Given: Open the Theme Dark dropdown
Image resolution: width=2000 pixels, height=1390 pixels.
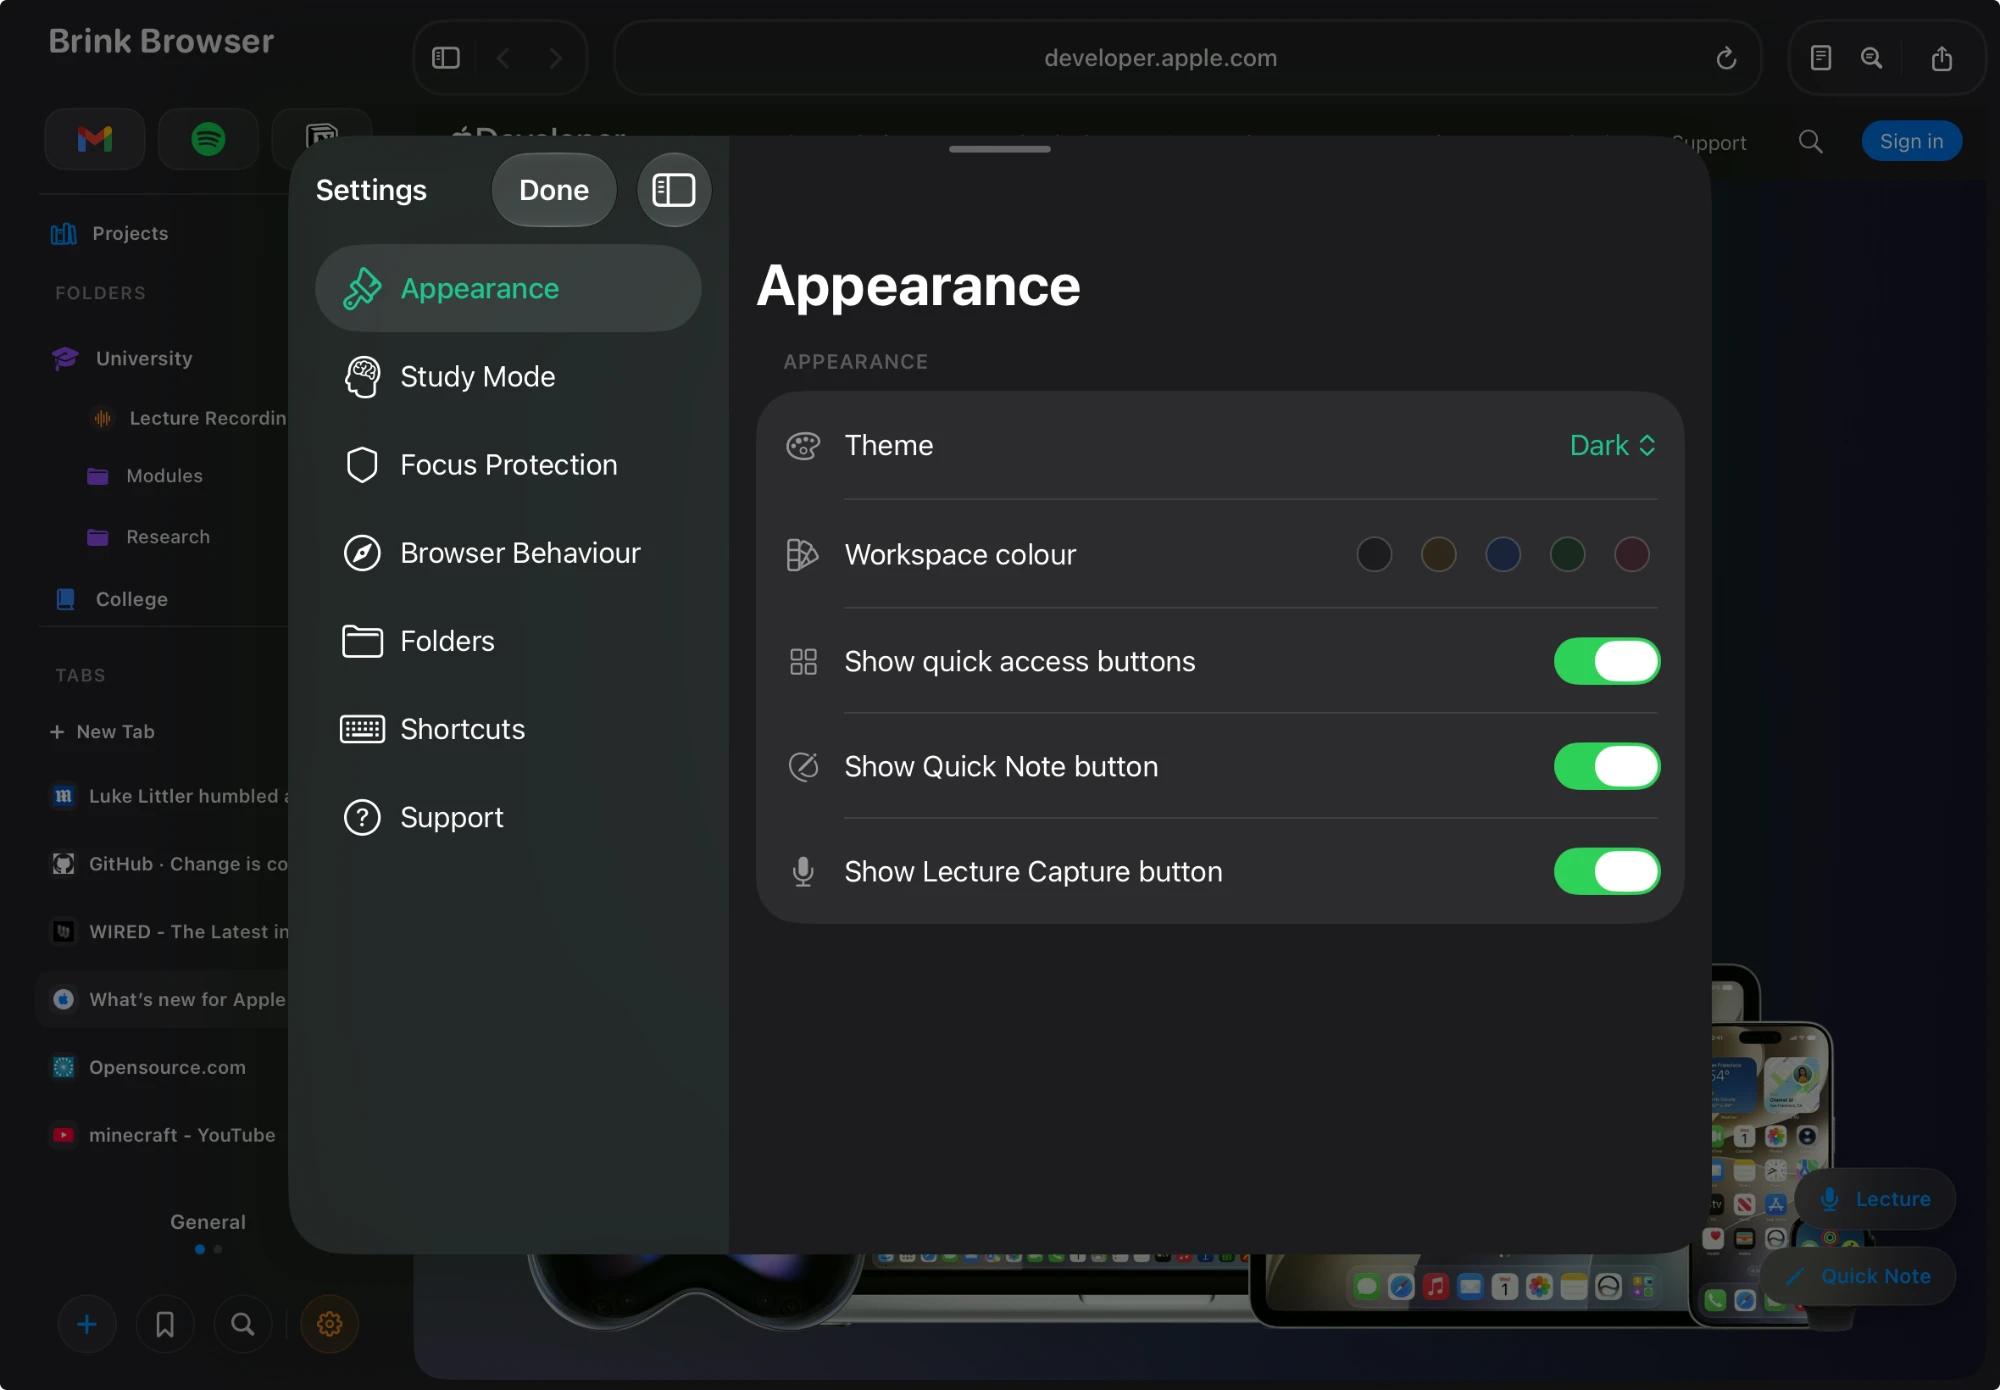Looking at the screenshot, I should tap(1613, 446).
